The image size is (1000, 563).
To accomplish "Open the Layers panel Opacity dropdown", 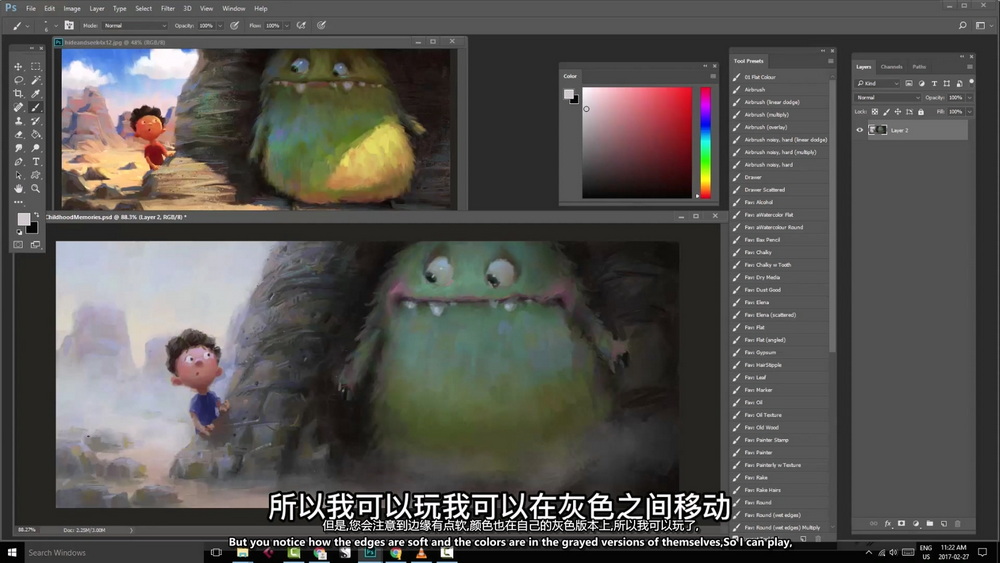I will click(970, 98).
